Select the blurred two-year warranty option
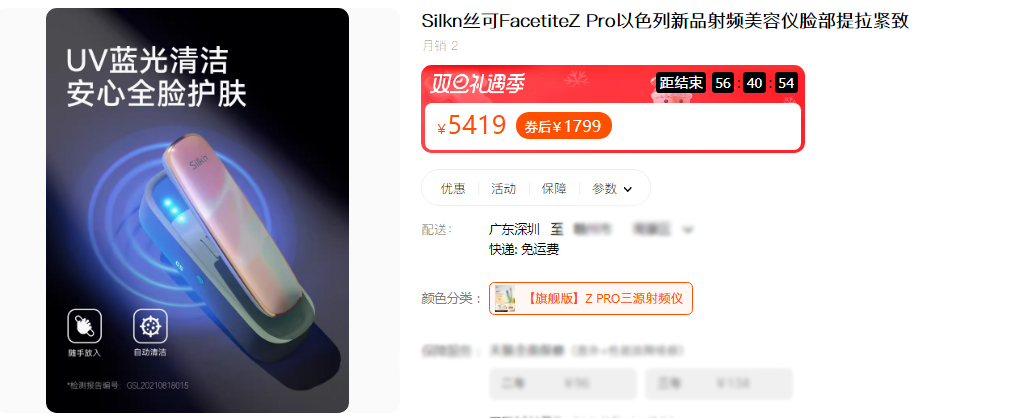The height and width of the screenshot is (418, 1013). [563, 384]
